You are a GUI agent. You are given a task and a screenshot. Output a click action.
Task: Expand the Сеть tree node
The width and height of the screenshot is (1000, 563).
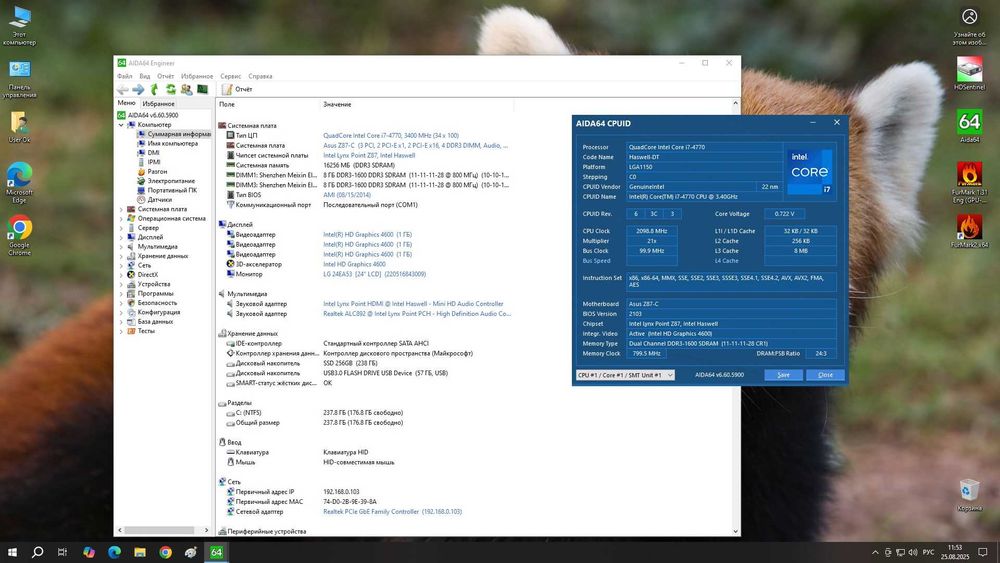tap(121, 265)
